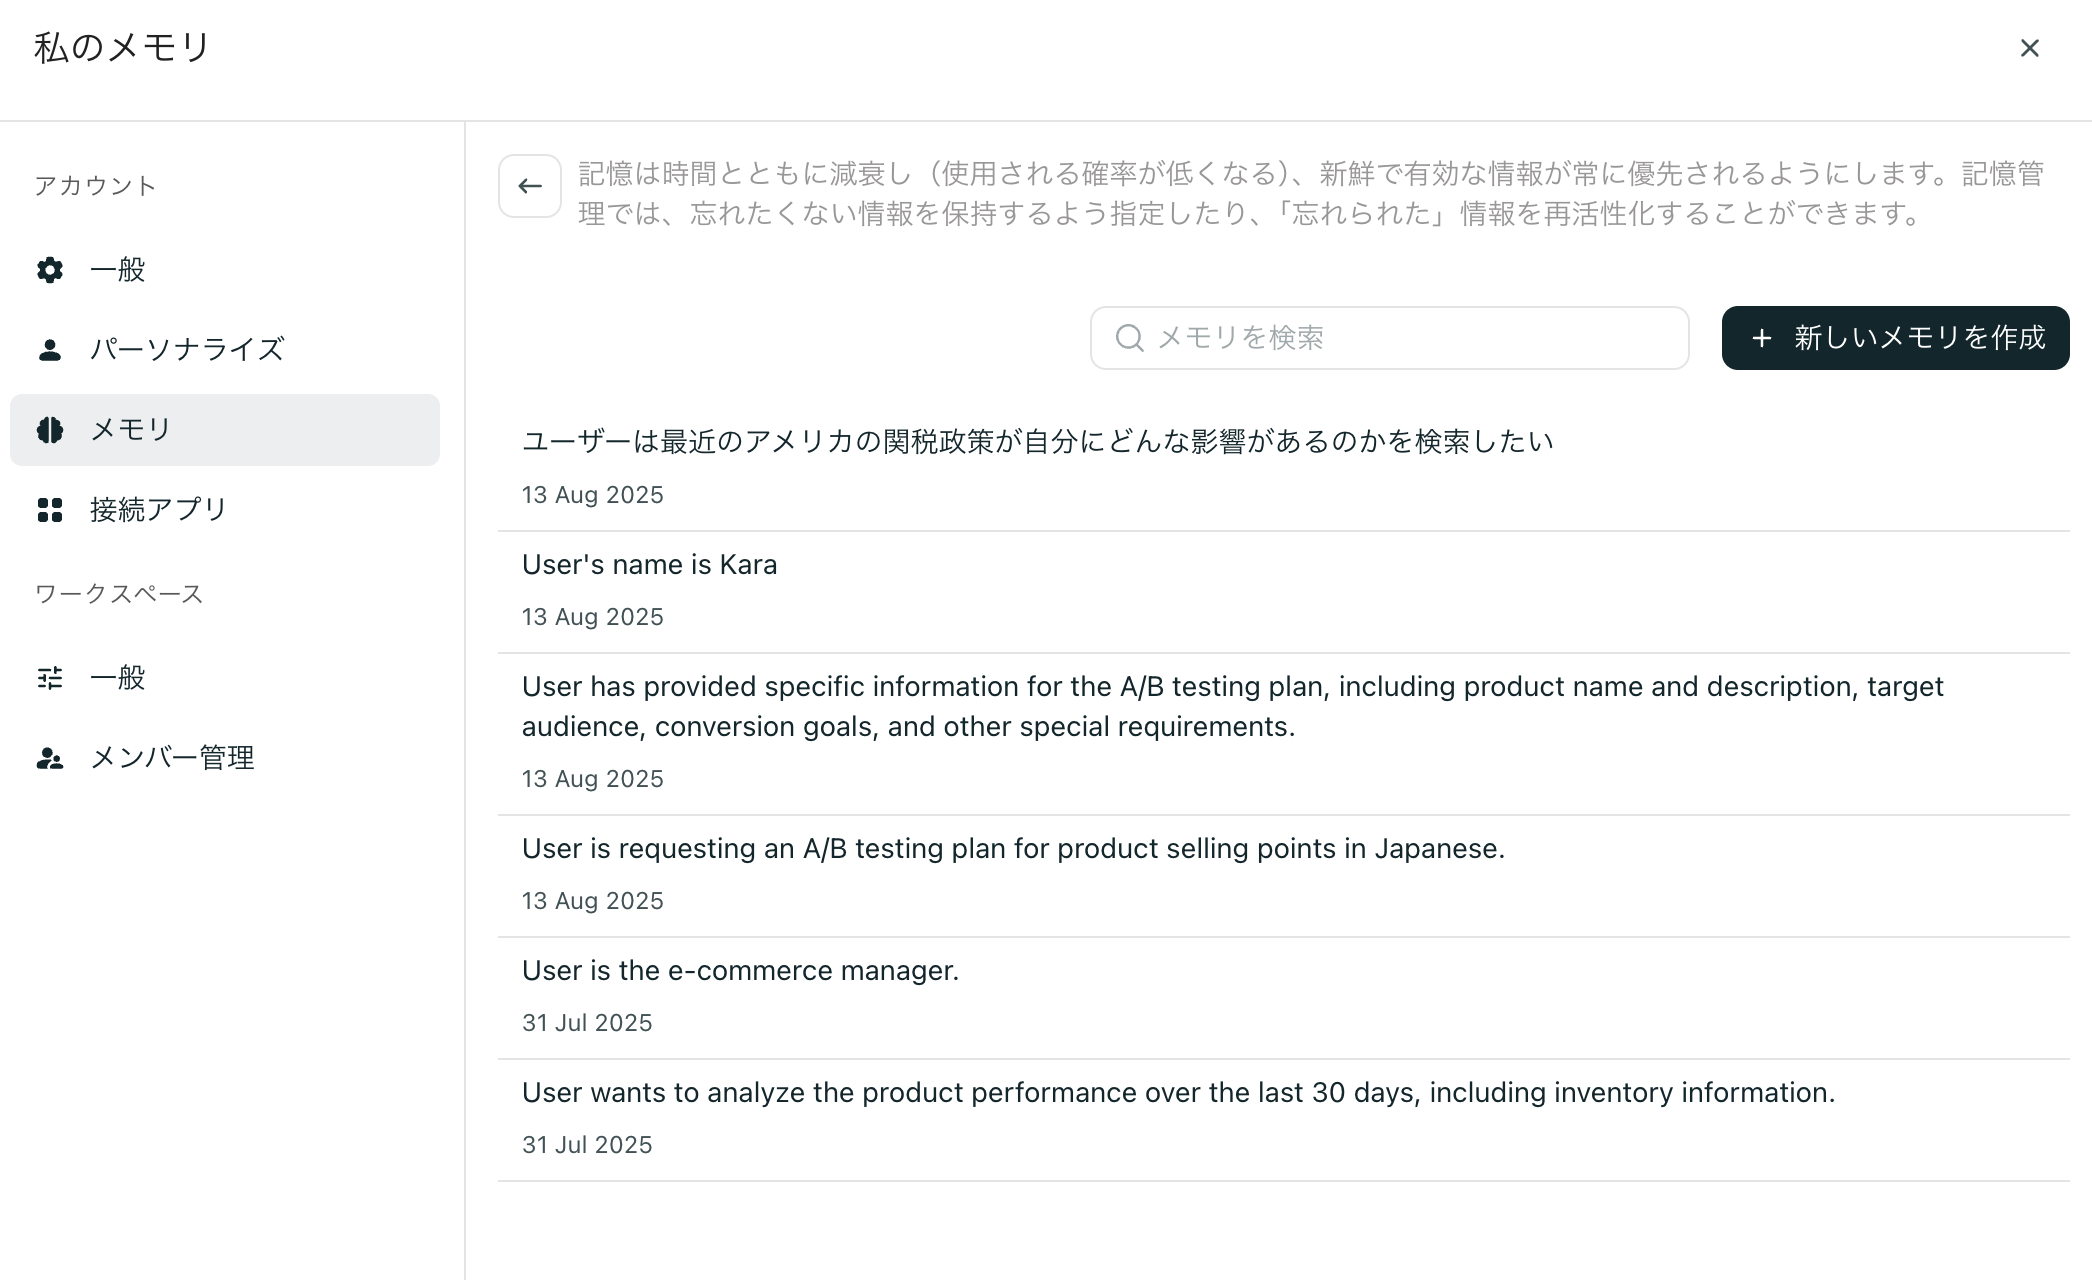Open the パーソナライズ settings tab

(187, 350)
